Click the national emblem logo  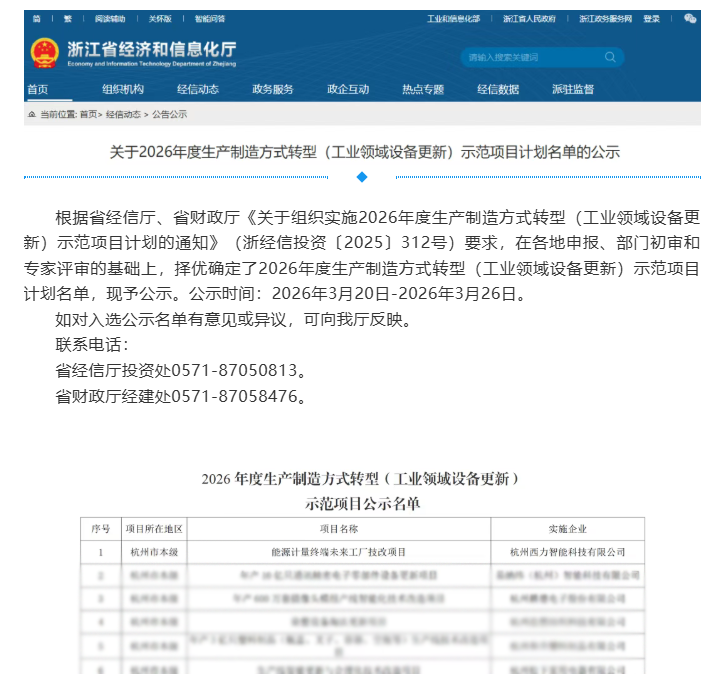(45, 54)
